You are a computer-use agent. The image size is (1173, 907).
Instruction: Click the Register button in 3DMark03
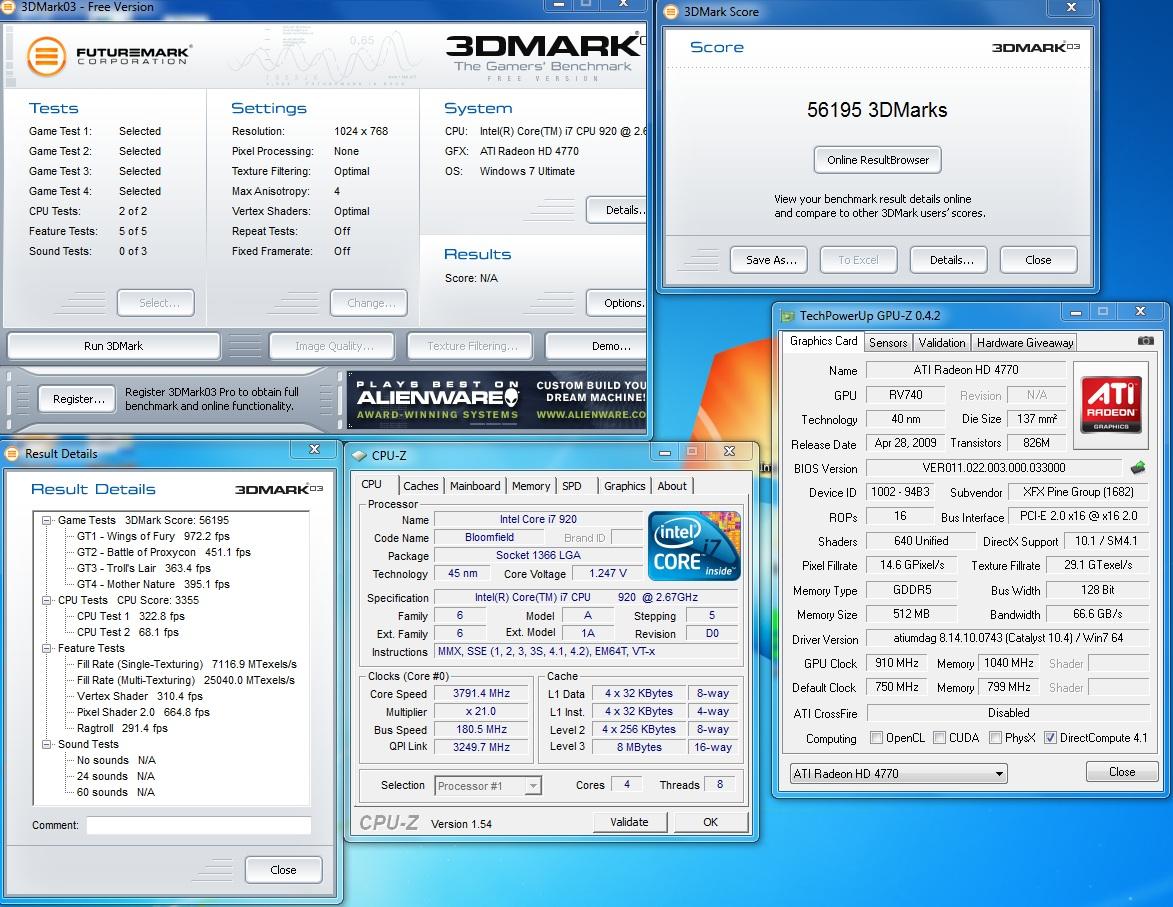tap(77, 399)
